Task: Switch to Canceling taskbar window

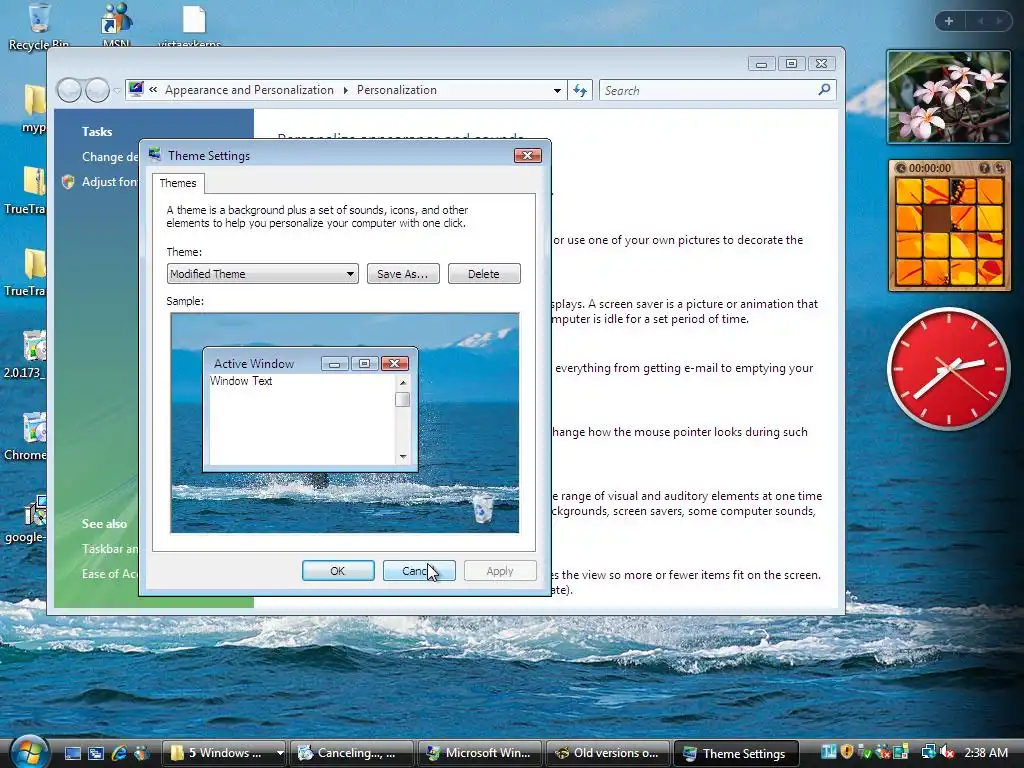Action: pos(351,753)
